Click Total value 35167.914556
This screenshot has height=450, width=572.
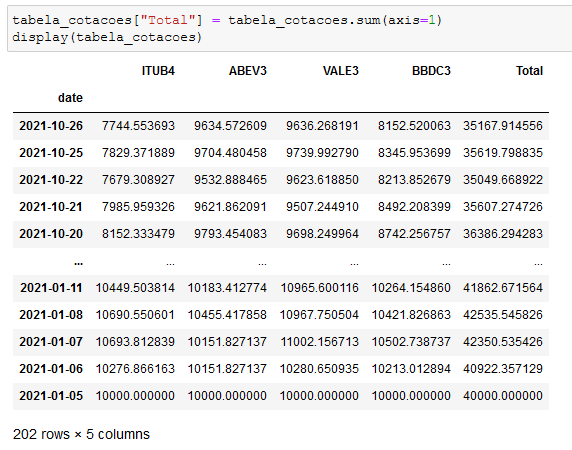(x=503, y=126)
